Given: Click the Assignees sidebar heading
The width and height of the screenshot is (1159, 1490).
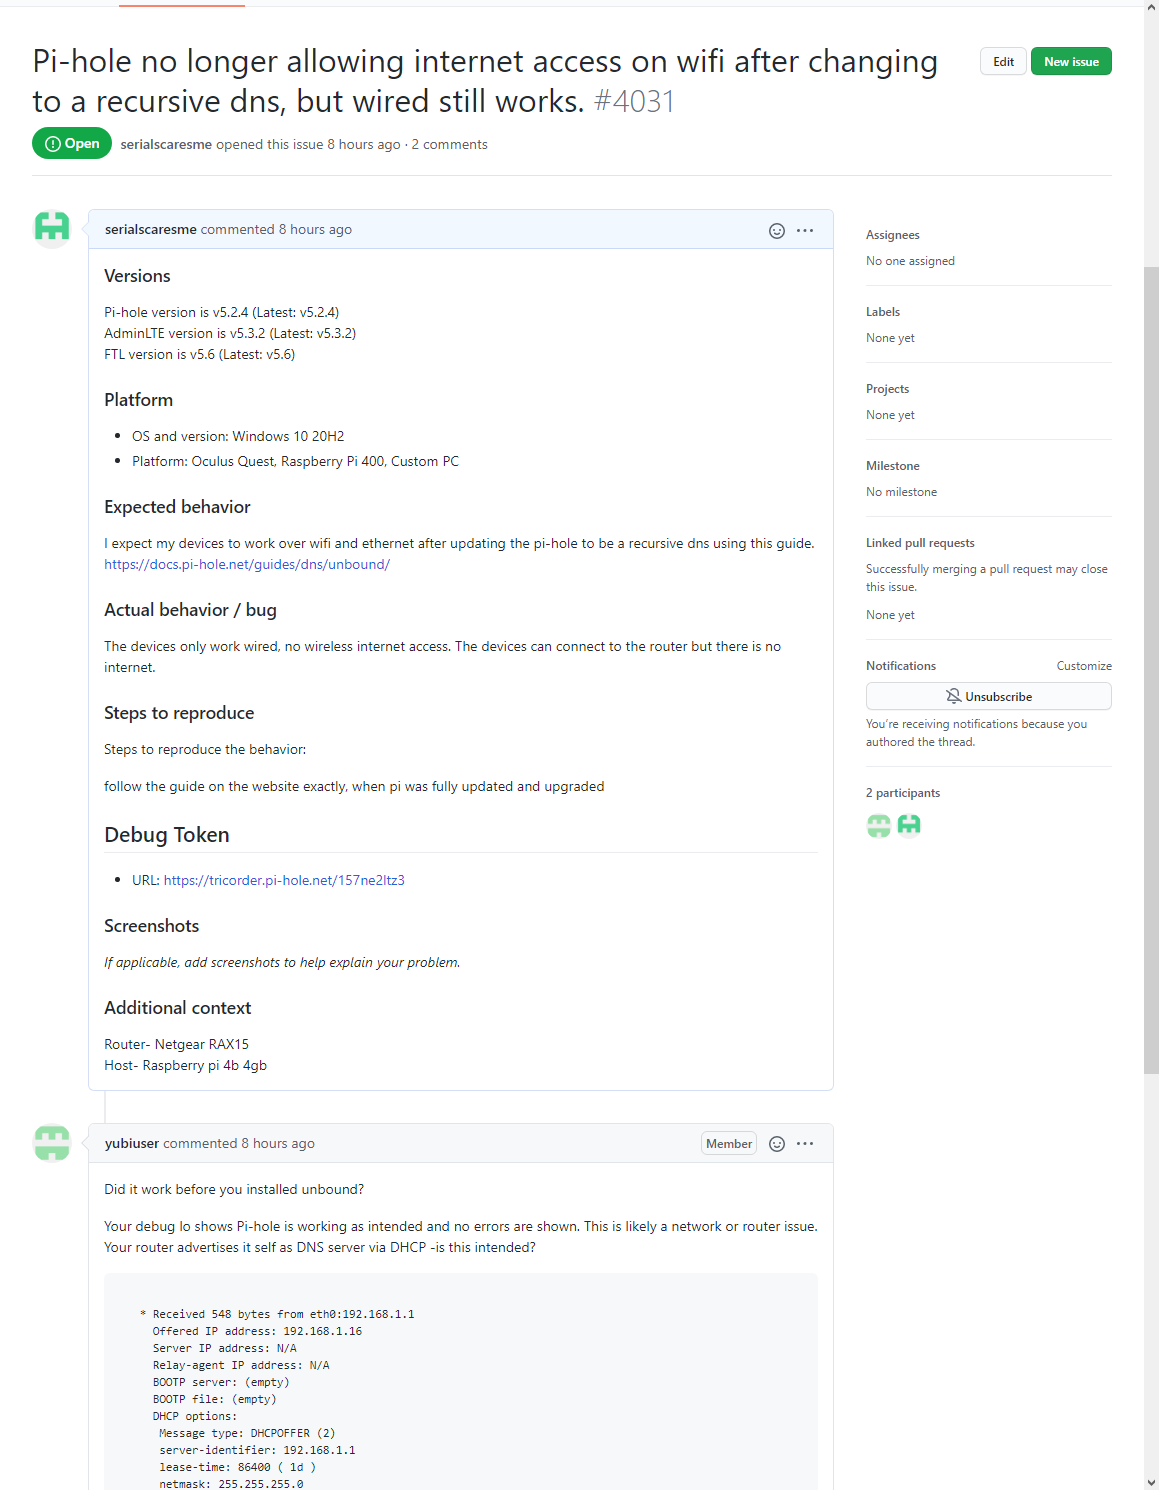Looking at the screenshot, I should point(893,235).
